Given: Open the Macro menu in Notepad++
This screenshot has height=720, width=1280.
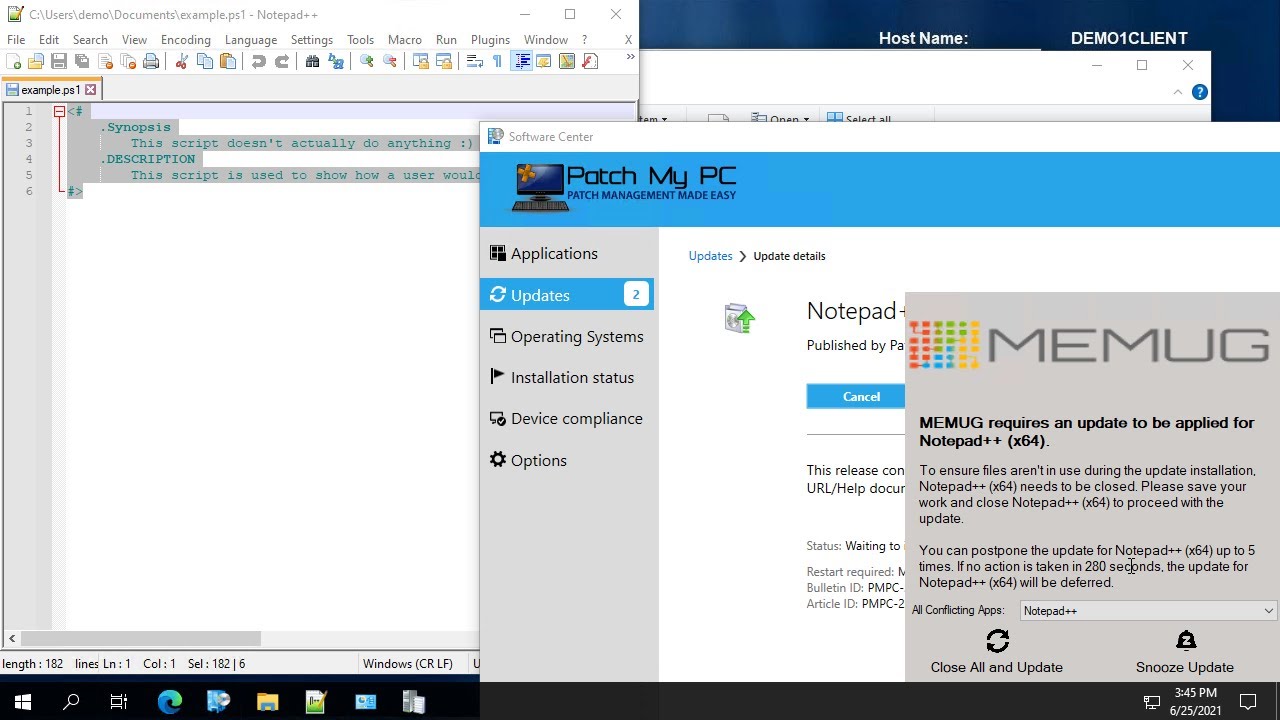Looking at the screenshot, I should click(405, 40).
